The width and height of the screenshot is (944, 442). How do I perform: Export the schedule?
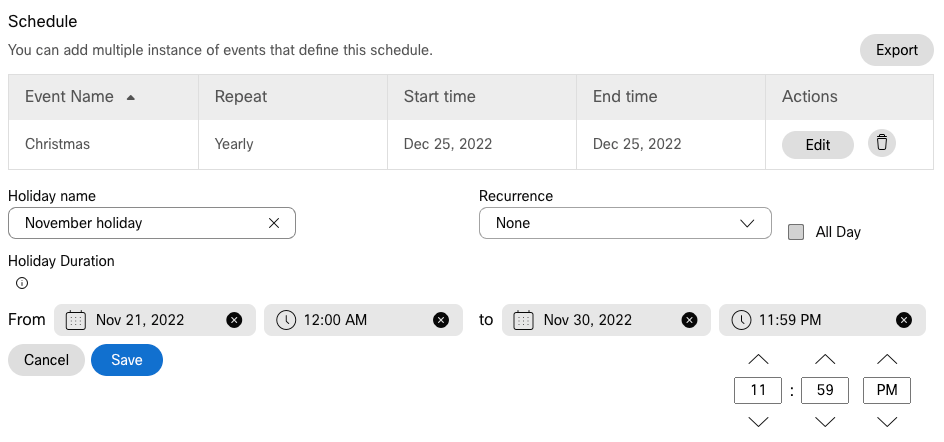pos(896,50)
